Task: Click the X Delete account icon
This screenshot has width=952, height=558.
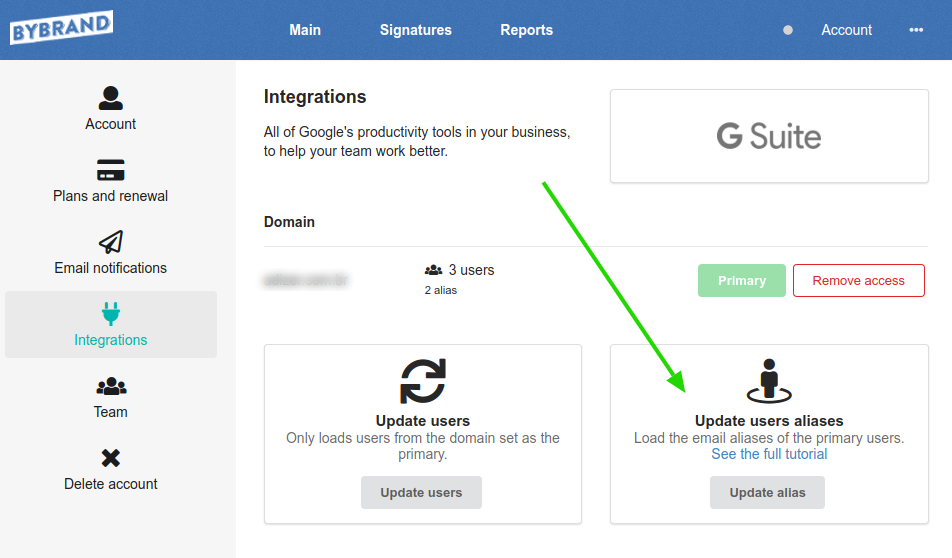Action: coord(110,458)
